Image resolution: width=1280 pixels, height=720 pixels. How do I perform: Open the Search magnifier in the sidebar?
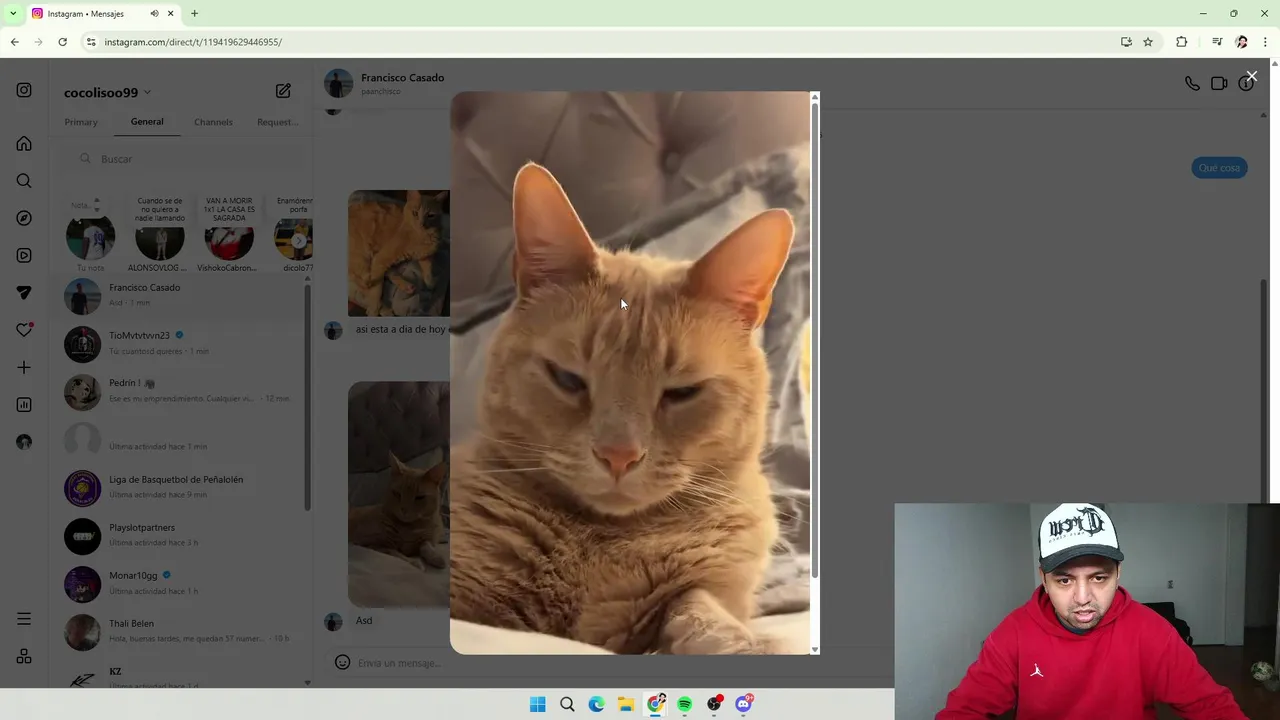point(24,181)
